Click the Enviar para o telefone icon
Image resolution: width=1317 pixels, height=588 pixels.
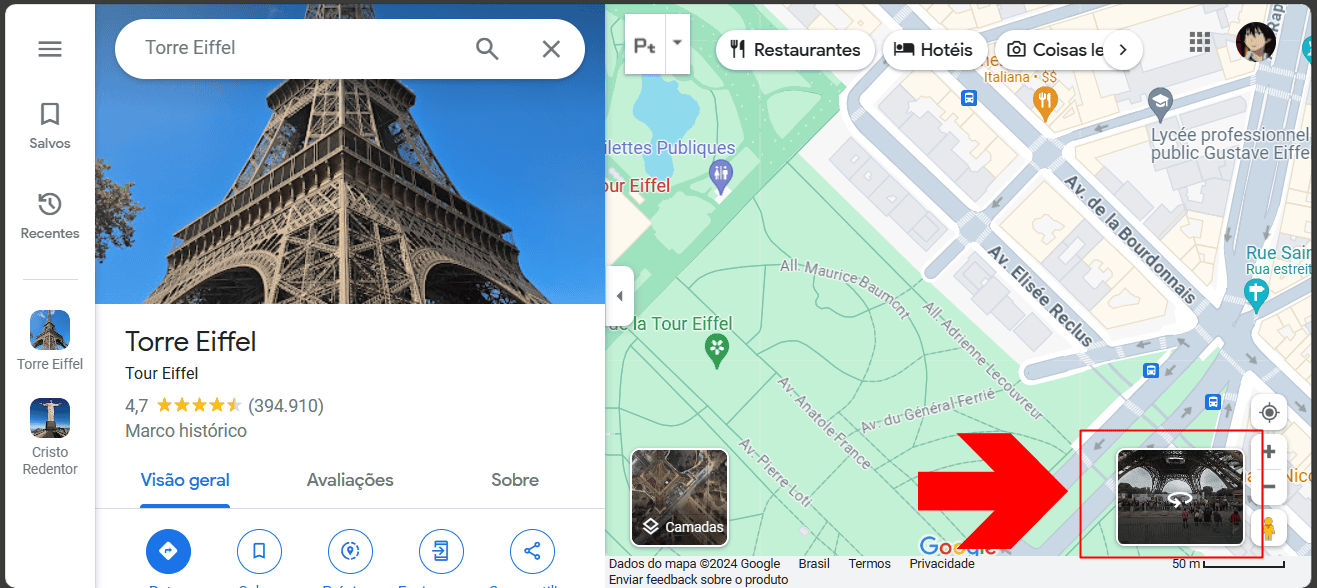click(441, 551)
